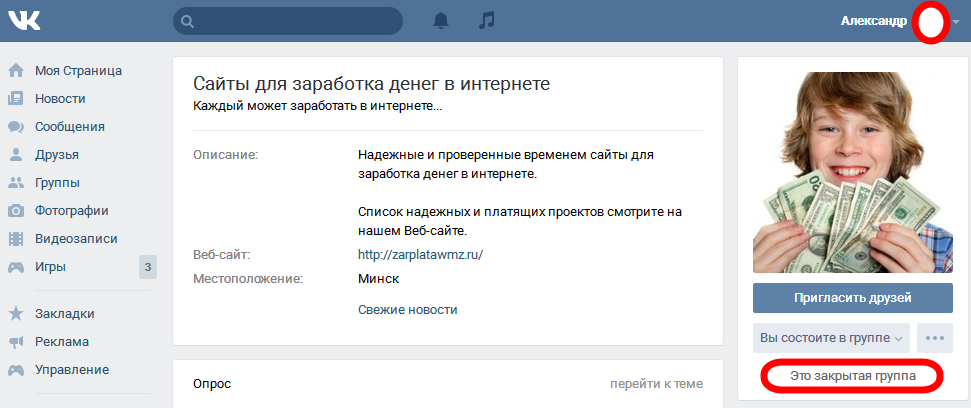The width and height of the screenshot is (971, 408).
Task: Click the VK logo in header
Action: 24,21
